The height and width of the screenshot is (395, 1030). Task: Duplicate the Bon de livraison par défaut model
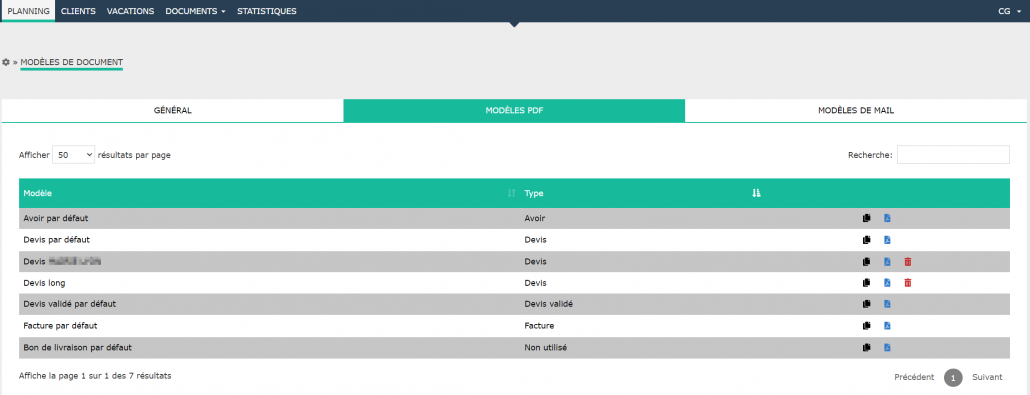click(866, 347)
